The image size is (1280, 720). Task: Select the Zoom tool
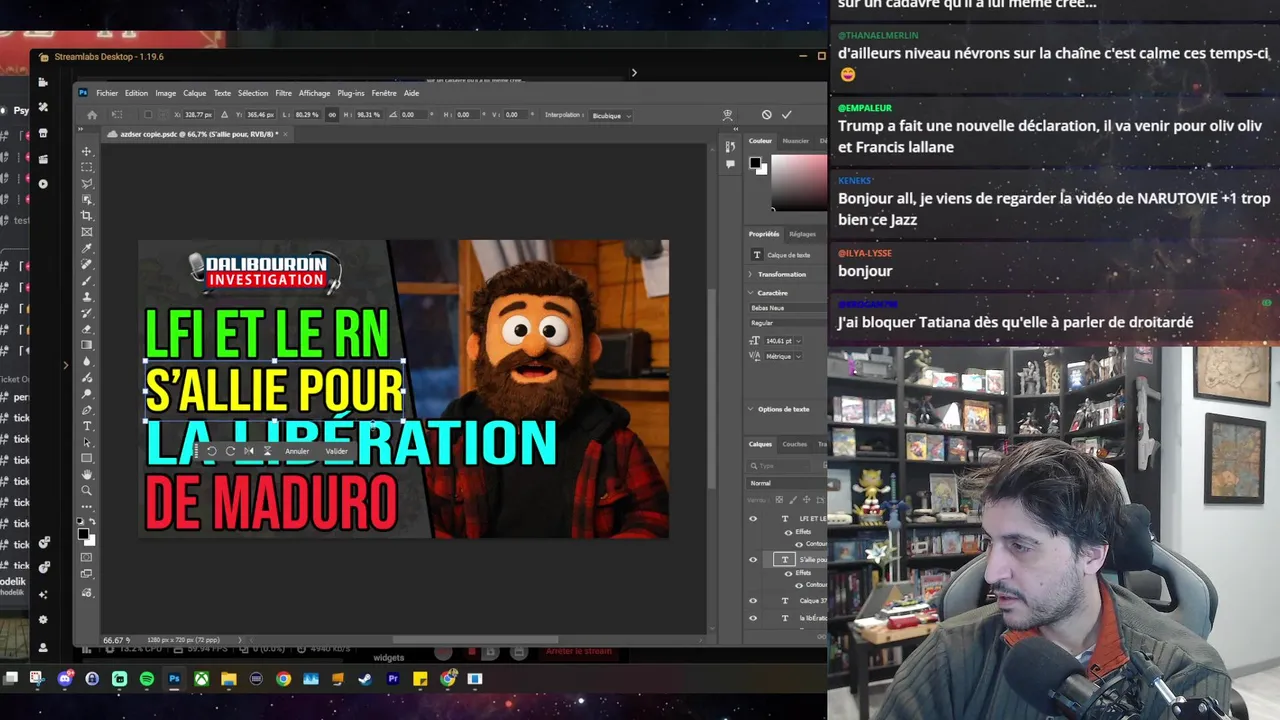pos(87,491)
